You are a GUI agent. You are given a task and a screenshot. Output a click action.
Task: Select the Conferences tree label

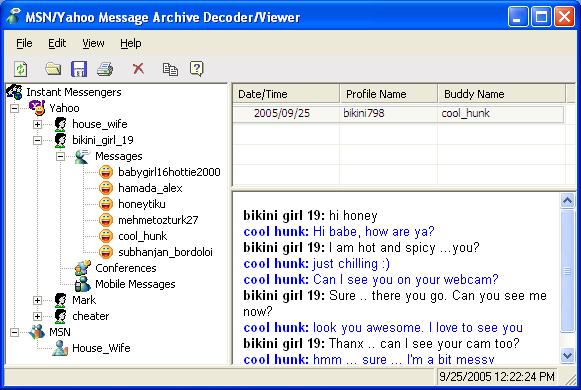[126, 268]
